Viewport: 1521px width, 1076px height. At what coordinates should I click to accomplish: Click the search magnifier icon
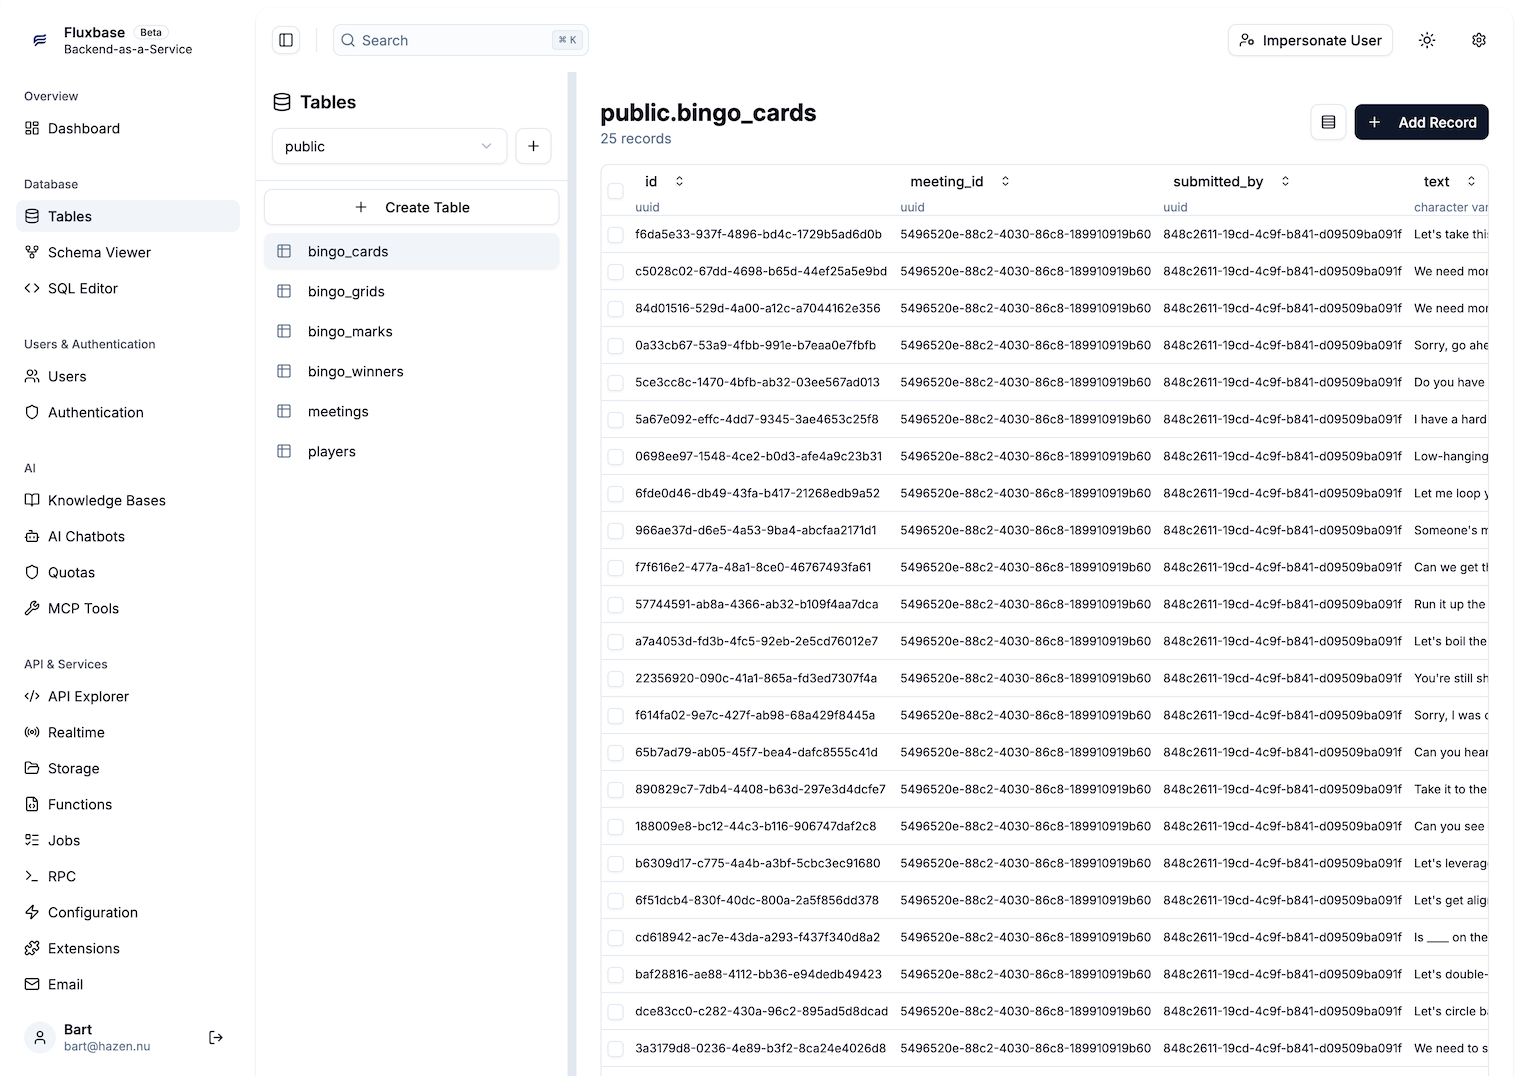point(348,40)
